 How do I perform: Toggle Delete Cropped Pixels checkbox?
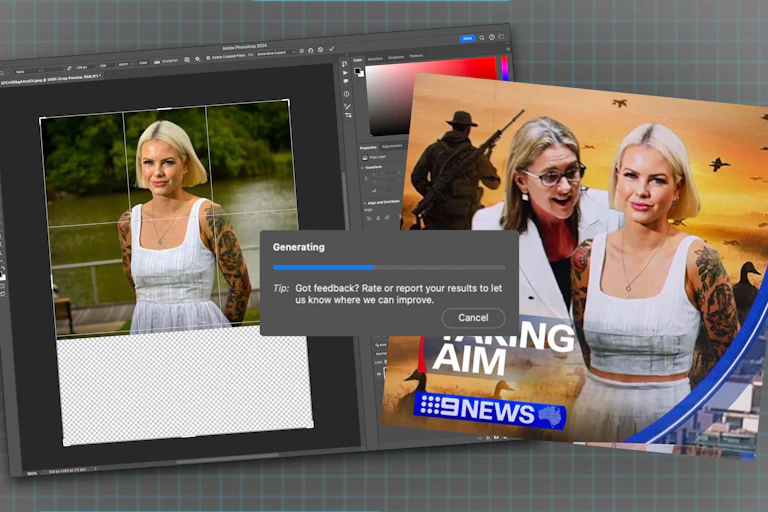208,58
